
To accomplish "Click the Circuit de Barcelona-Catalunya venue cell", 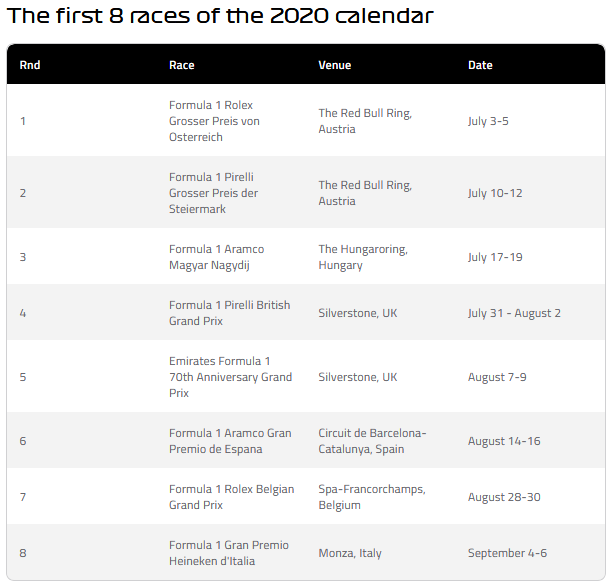I will pos(372,441).
